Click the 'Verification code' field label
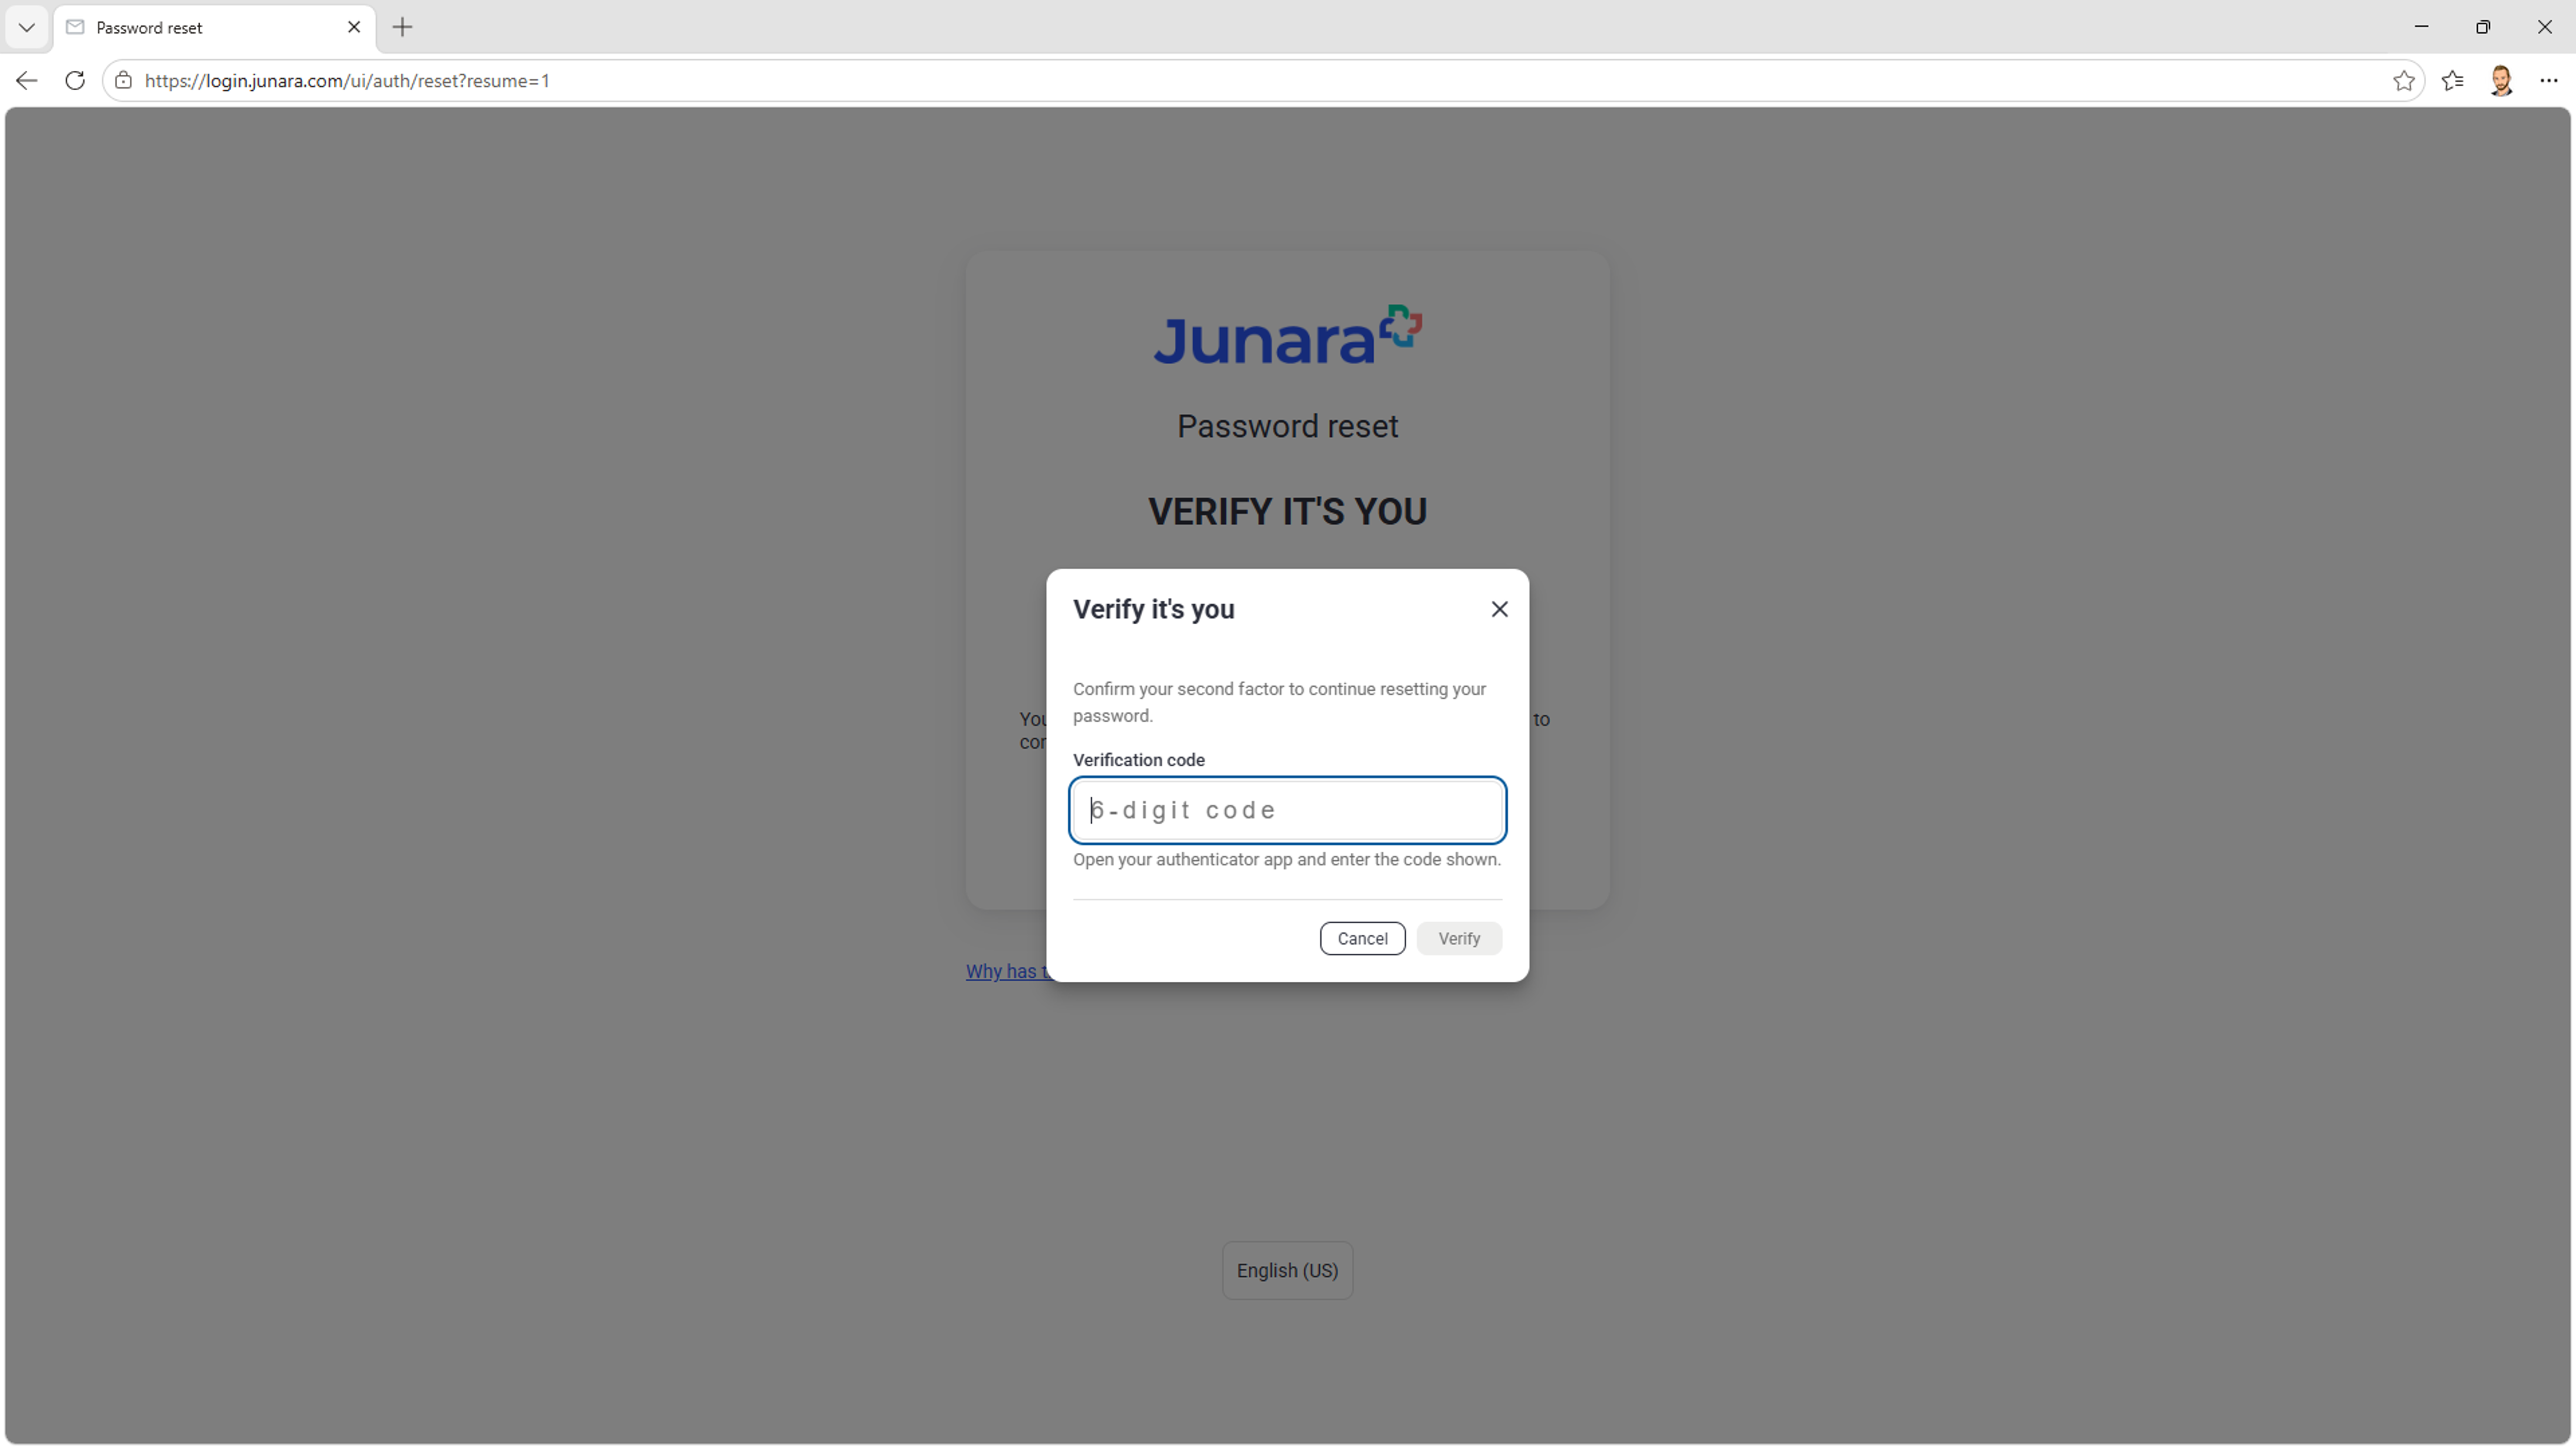This screenshot has width=2576, height=1449. click(x=1139, y=760)
